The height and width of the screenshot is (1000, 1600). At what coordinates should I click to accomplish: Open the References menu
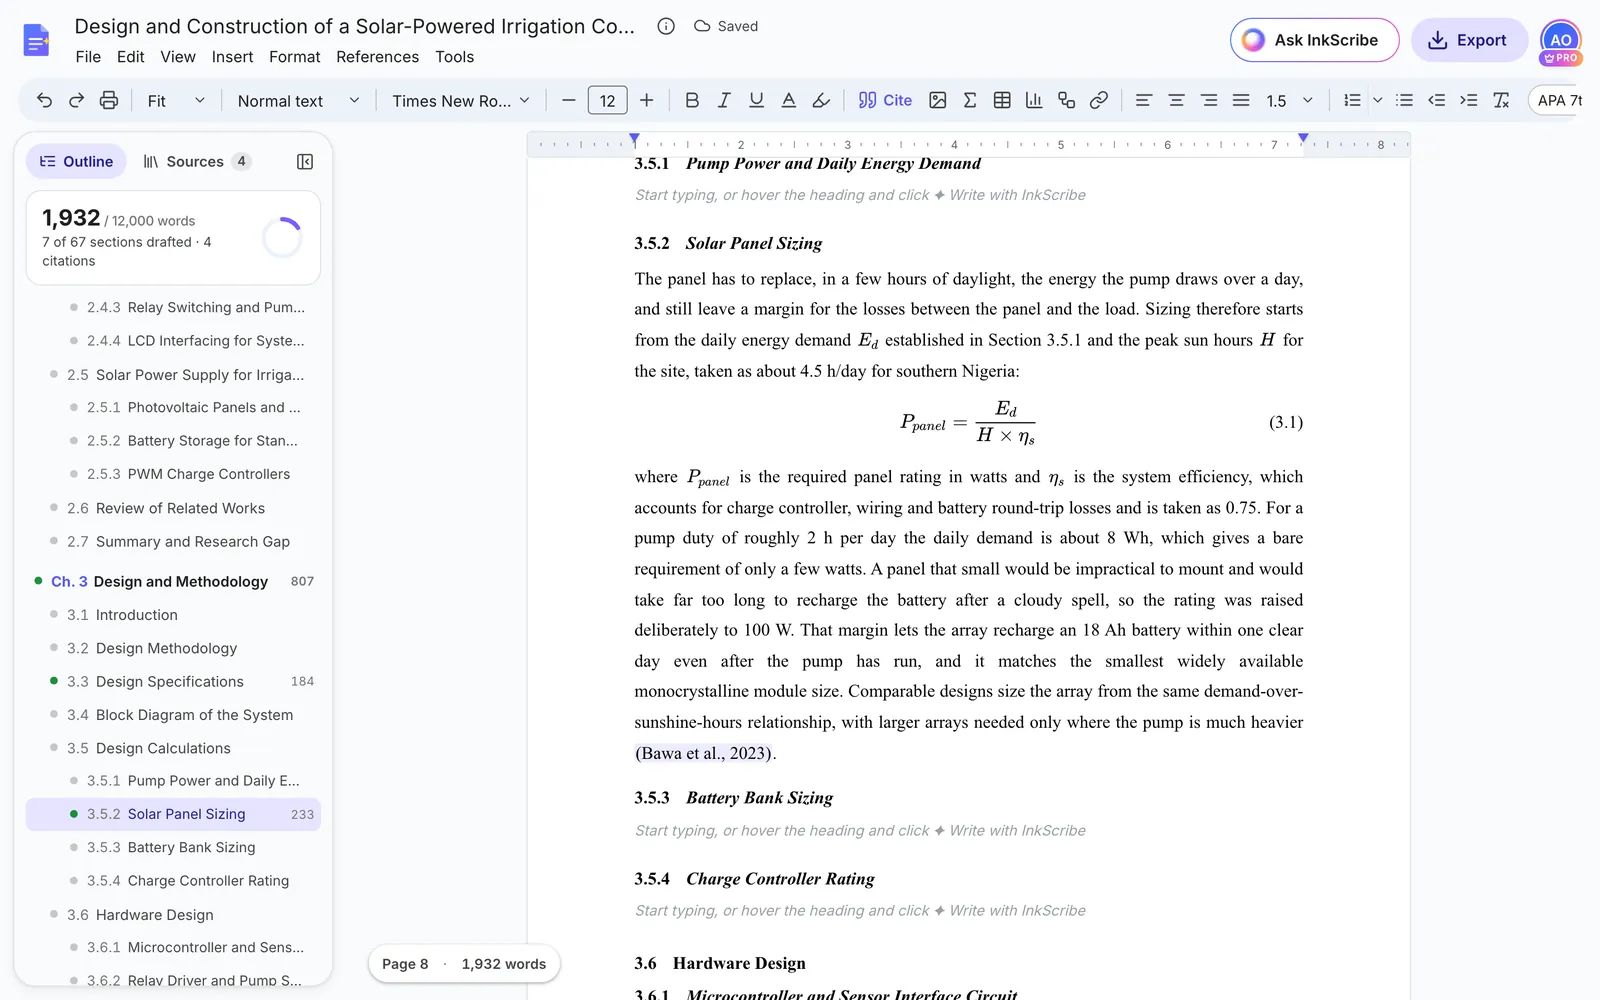[x=377, y=57]
